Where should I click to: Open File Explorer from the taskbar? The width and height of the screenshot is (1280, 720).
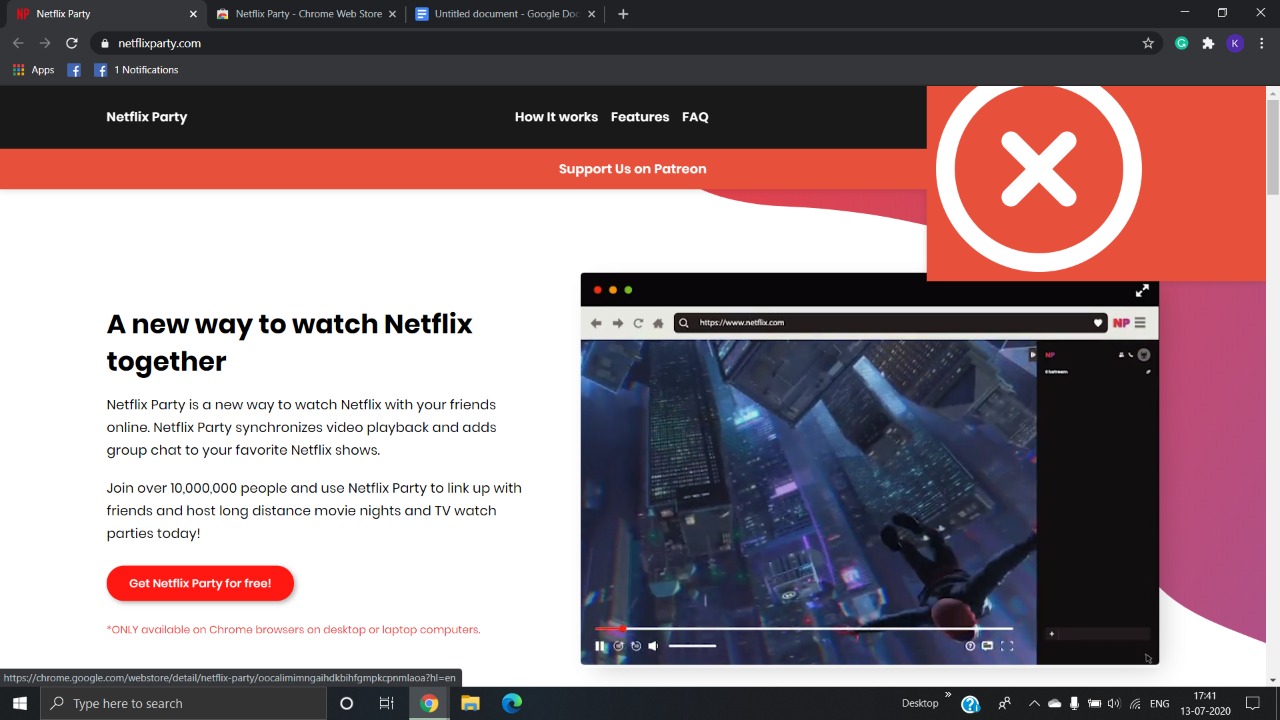point(470,703)
